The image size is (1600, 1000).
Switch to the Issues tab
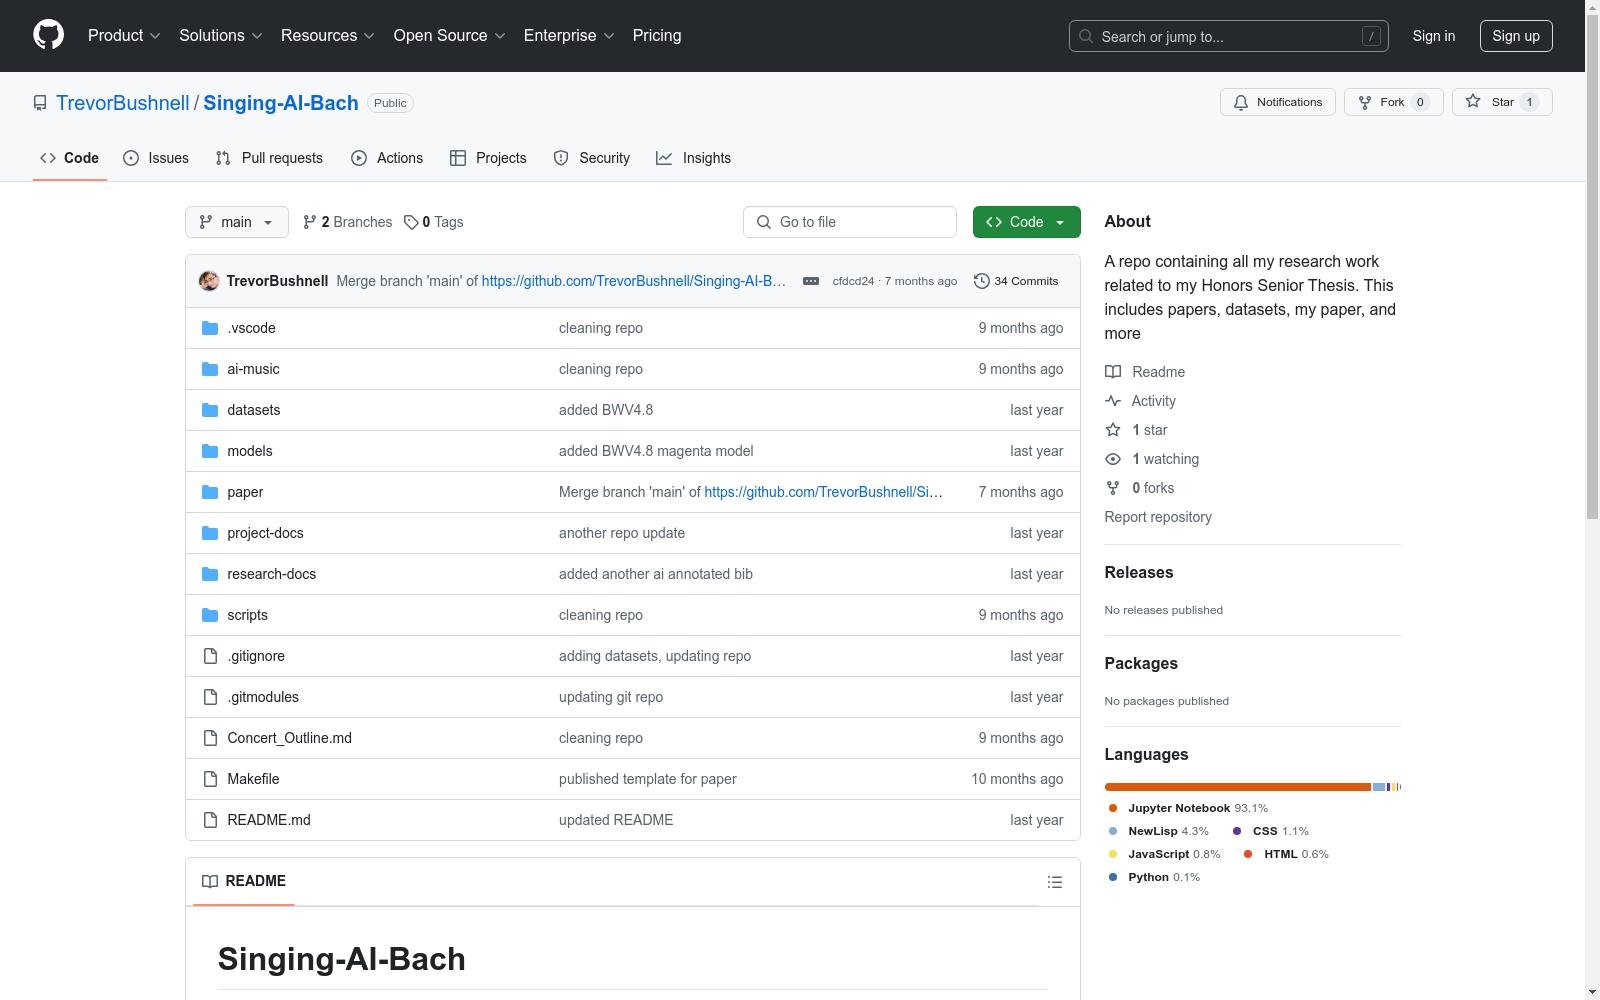156,158
